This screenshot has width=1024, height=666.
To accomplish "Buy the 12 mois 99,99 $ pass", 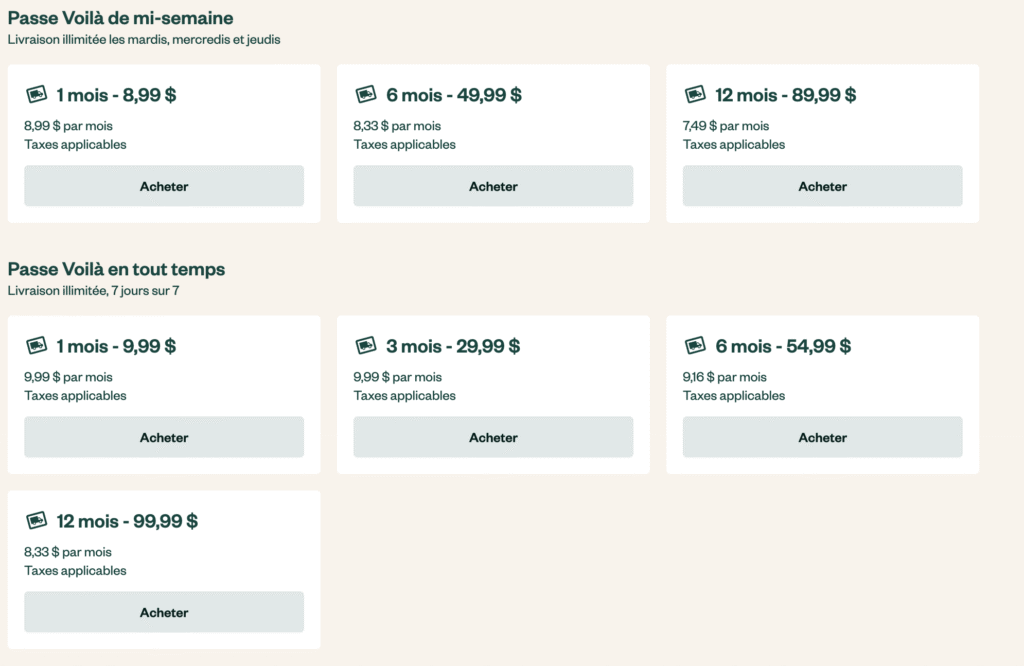I will pos(164,612).
